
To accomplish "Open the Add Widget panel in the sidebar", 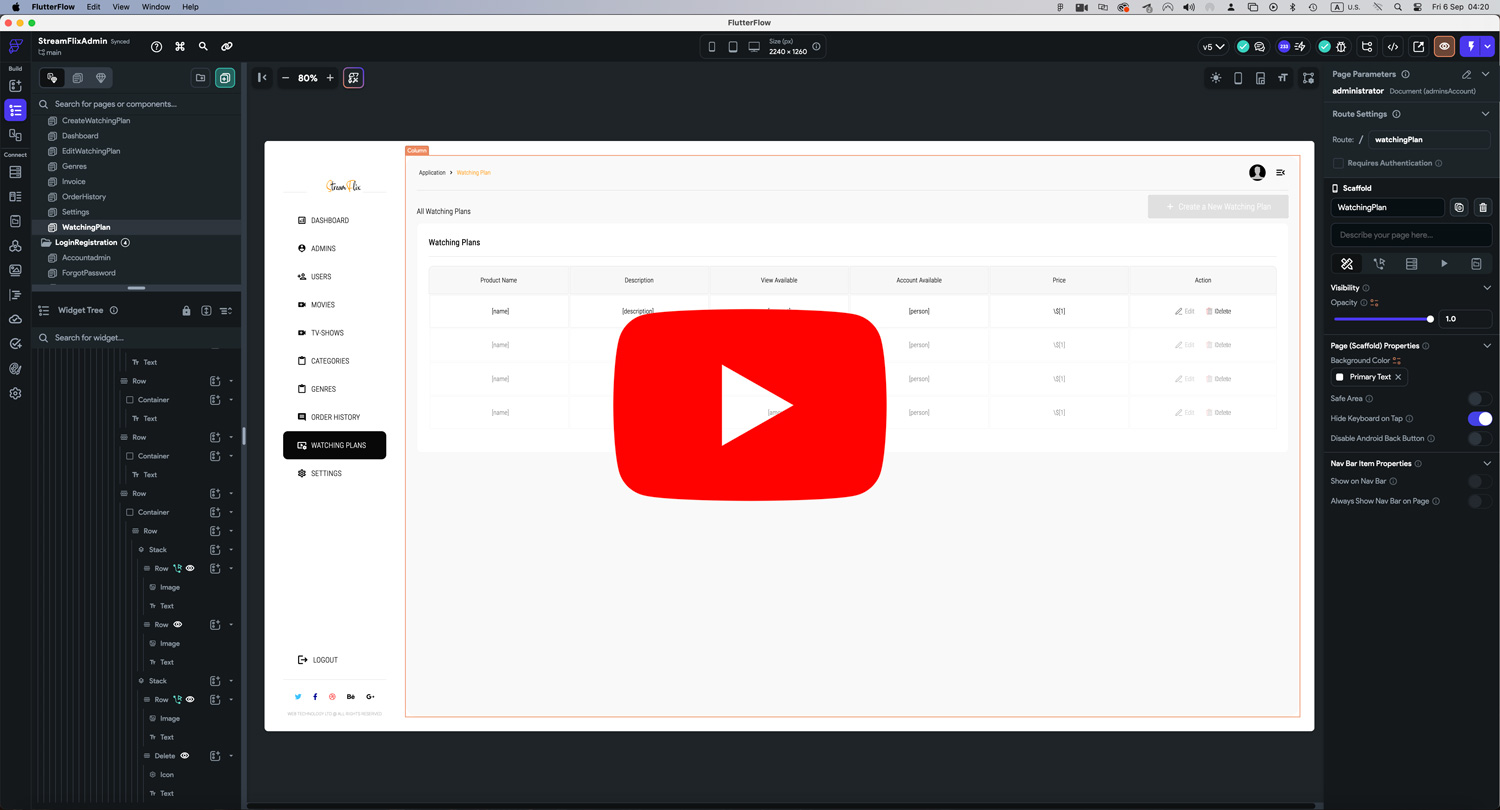I will [15, 87].
